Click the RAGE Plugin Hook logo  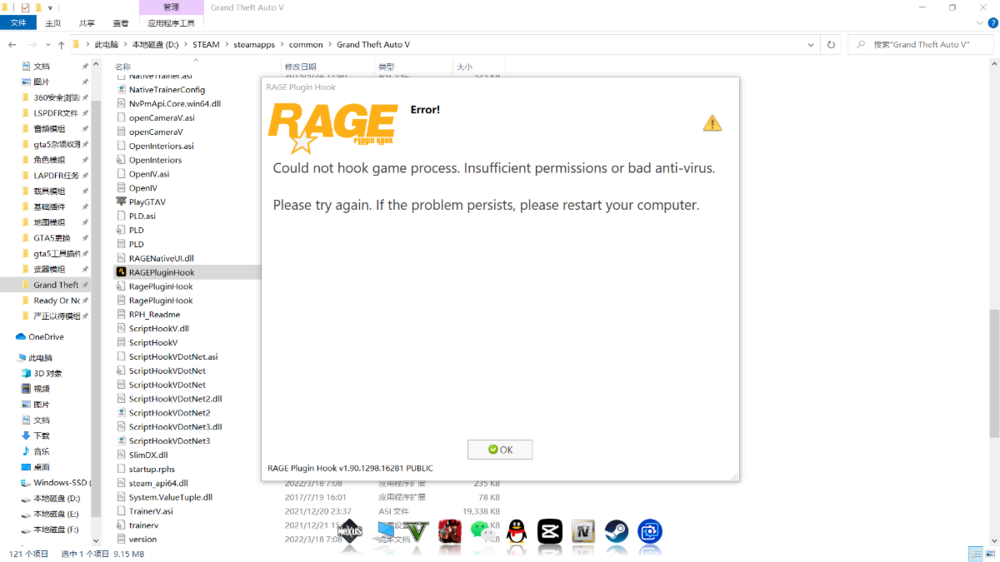[333, 128]
